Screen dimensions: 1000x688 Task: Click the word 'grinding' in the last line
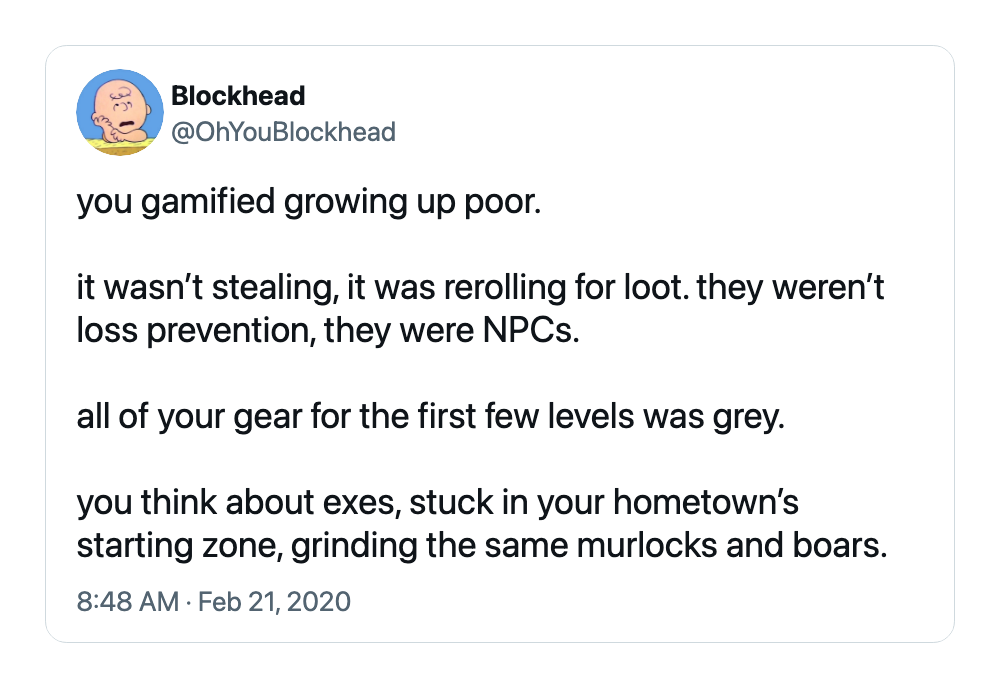[354, 546]
